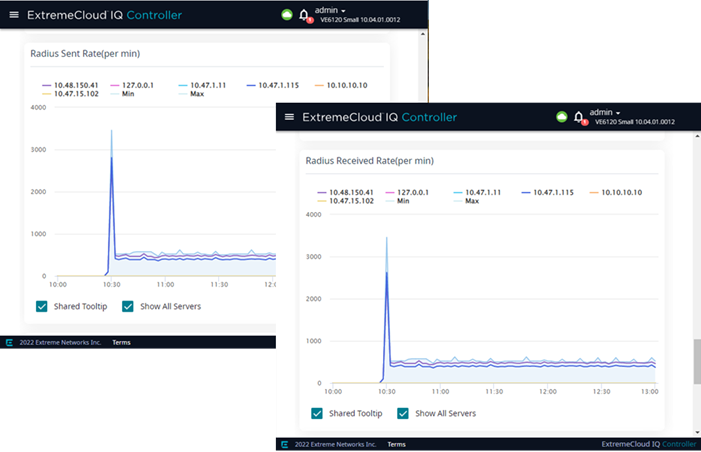
Task: Uncheck Show All Servers under Radius Sent Rate chart
Action: coord(128,306)
